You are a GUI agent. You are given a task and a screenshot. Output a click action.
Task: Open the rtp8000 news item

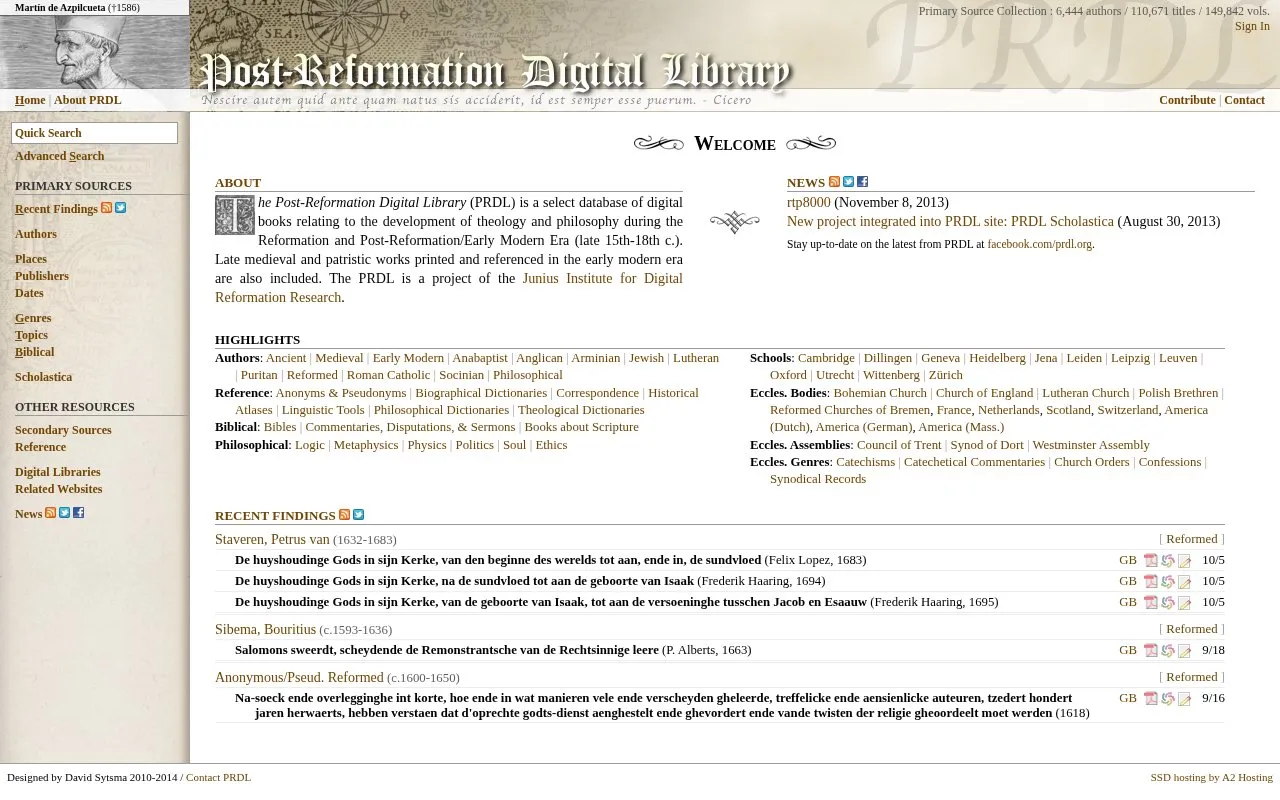coord(809,202)
